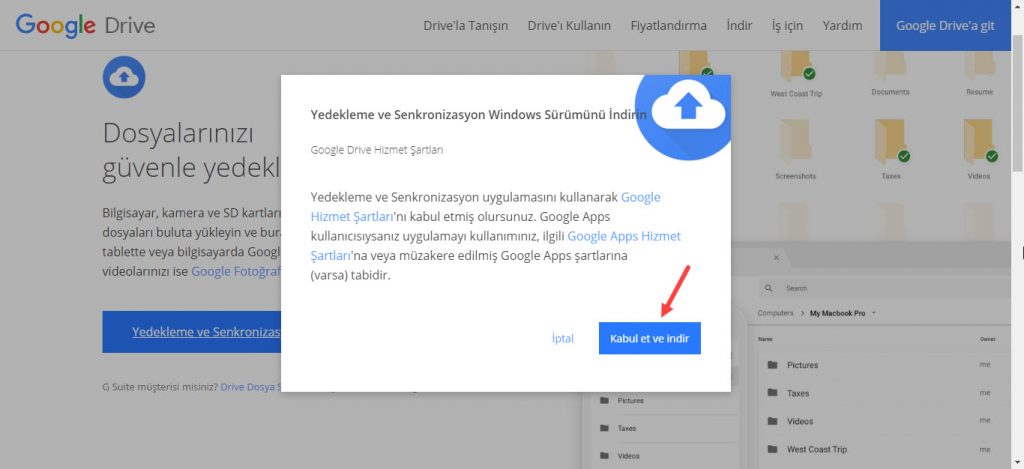Click Taxes folder icon in file list
The height and width of the screenshot is (469, 1024).
[773, 393]
